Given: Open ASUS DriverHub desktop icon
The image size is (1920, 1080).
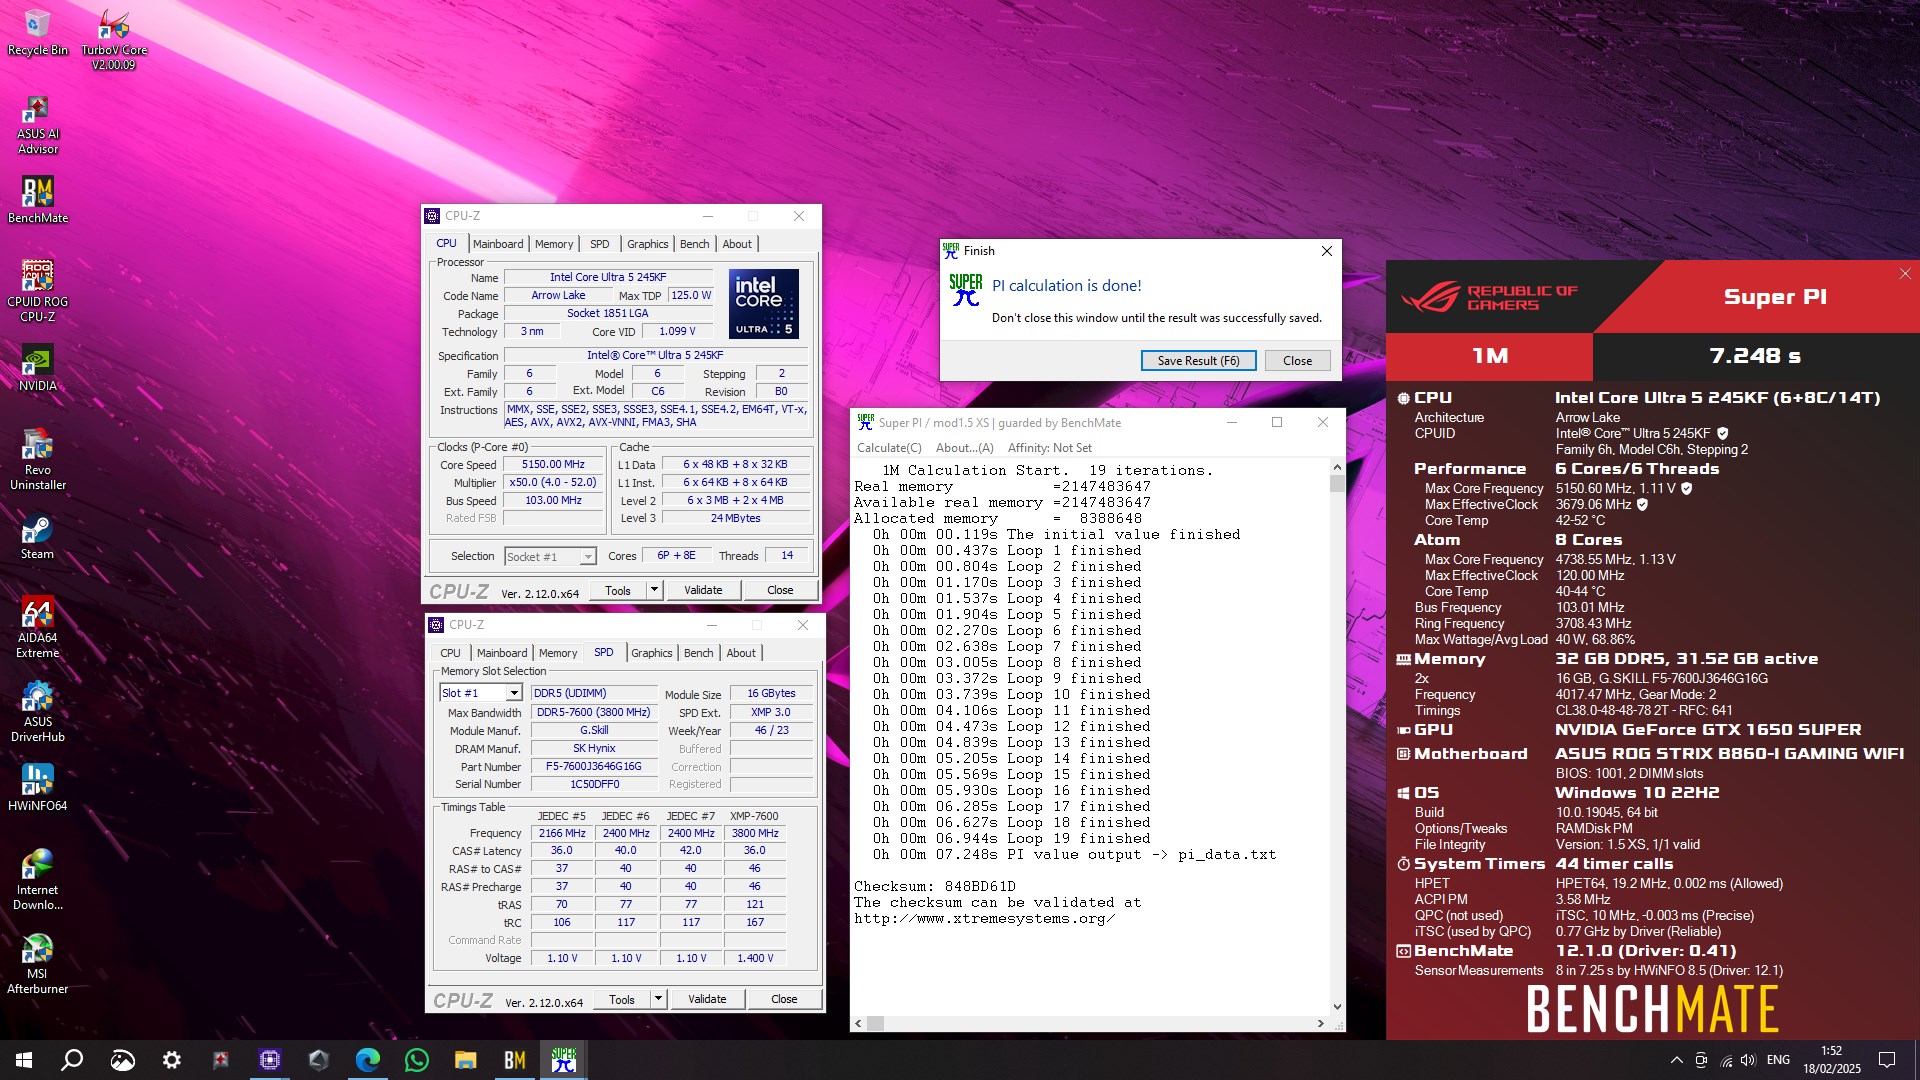Looking at the screenshot, I should click(x=37, y=712).
